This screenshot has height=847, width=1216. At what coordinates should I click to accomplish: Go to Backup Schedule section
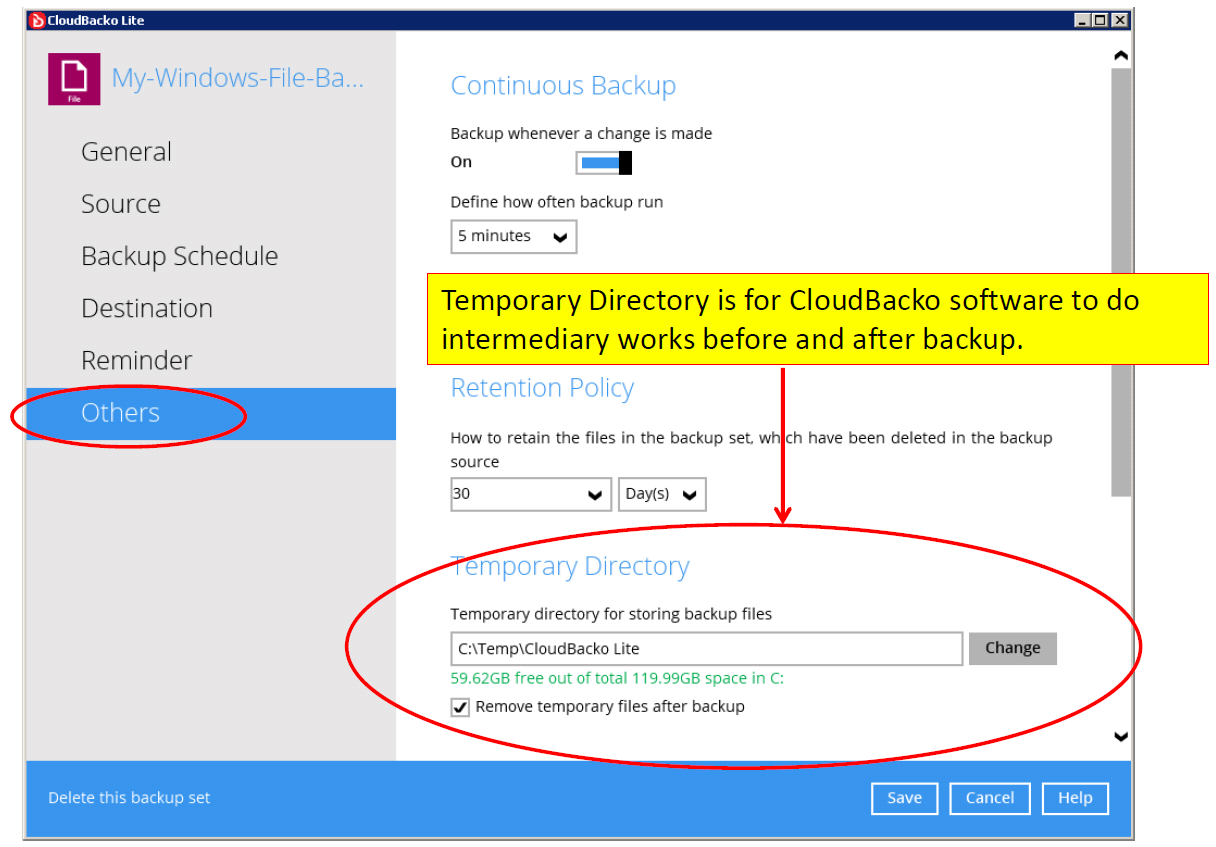click(x=180, y=256)
